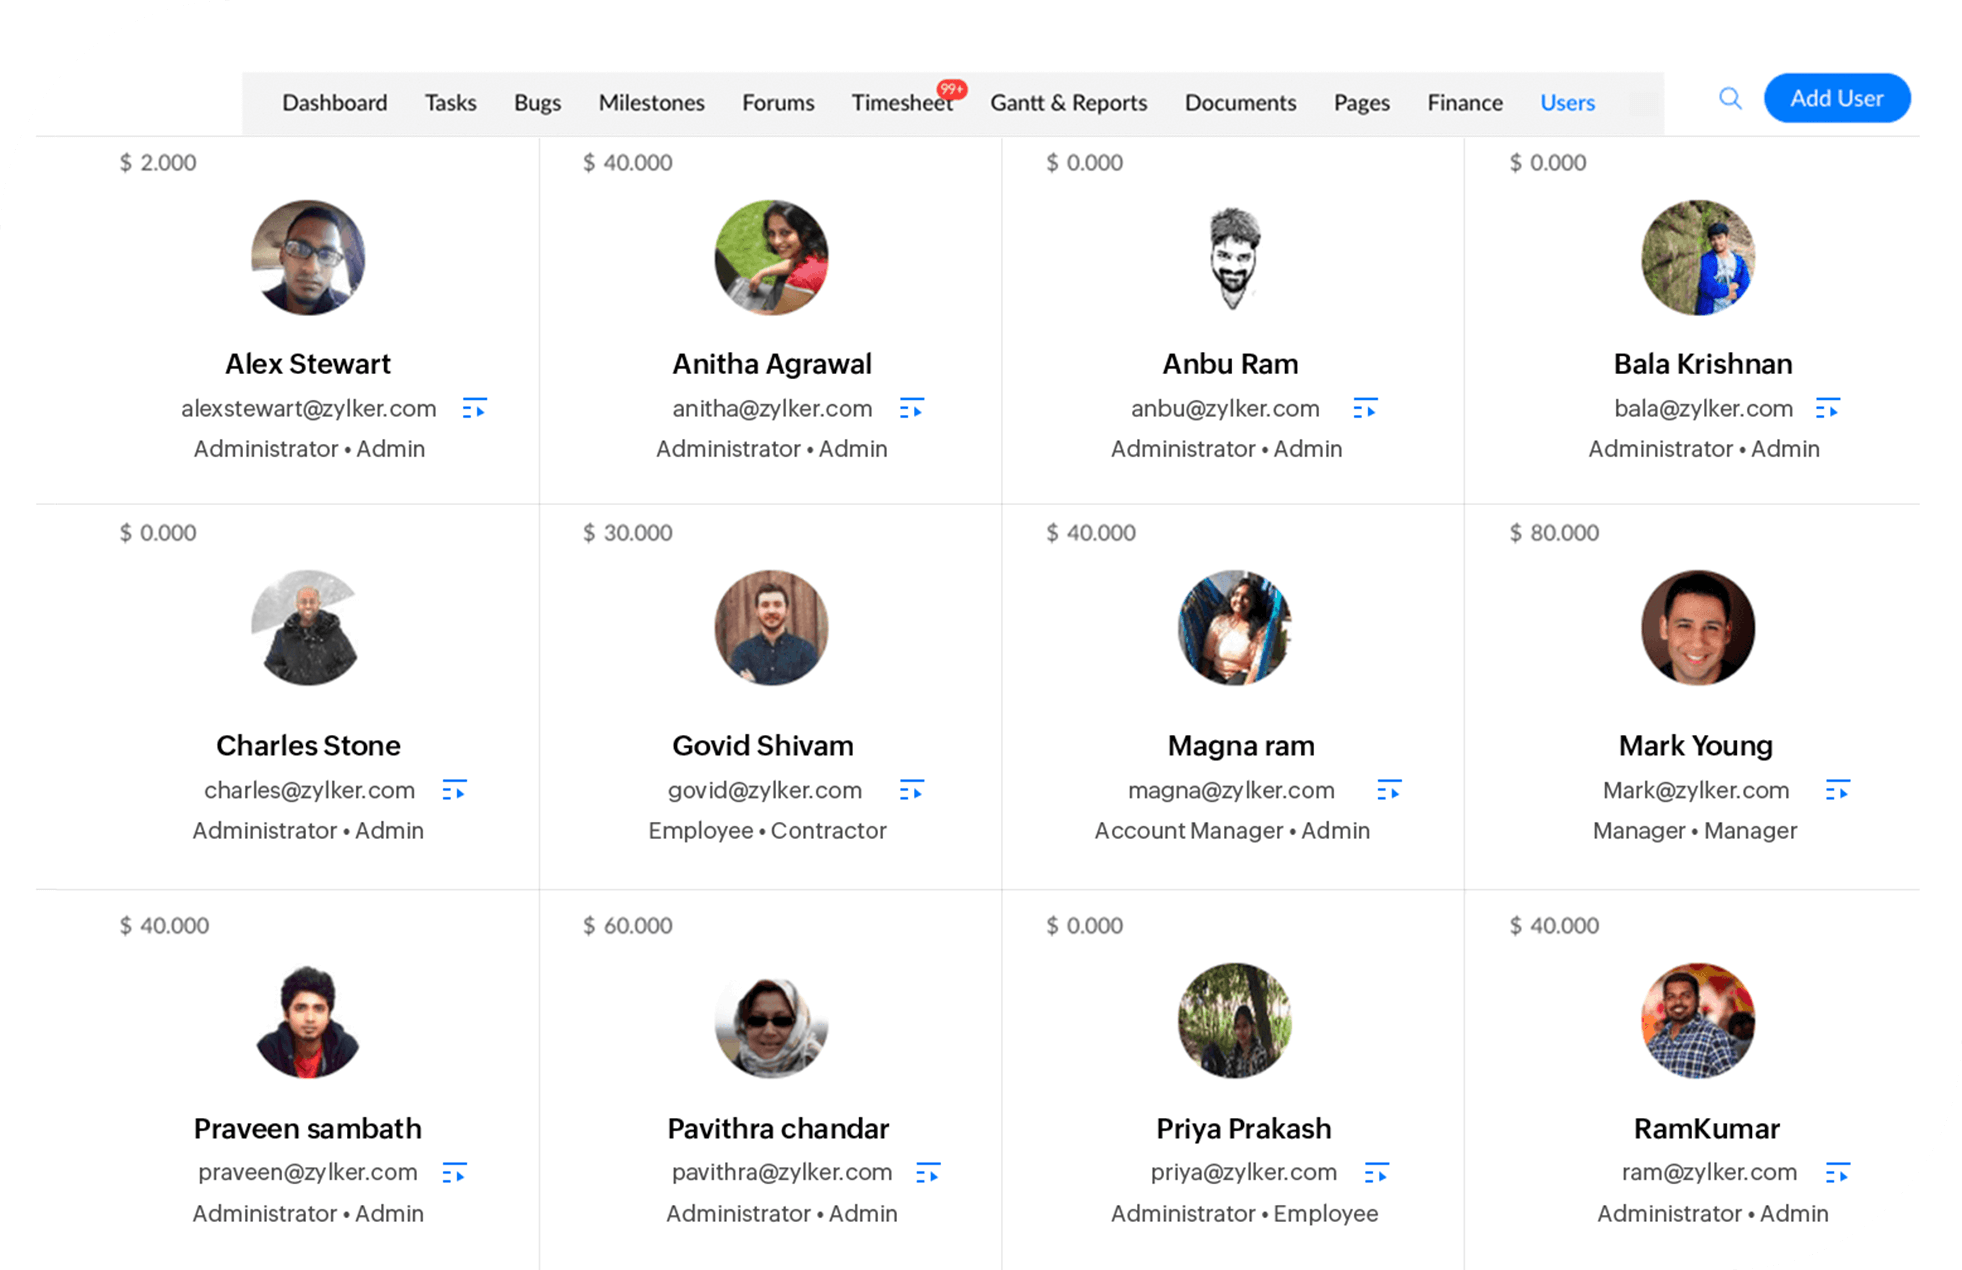1962x1270 pixels.
Task: Click task list icon next to priya@zylker.com
Action: [x=1377, y=1172]
